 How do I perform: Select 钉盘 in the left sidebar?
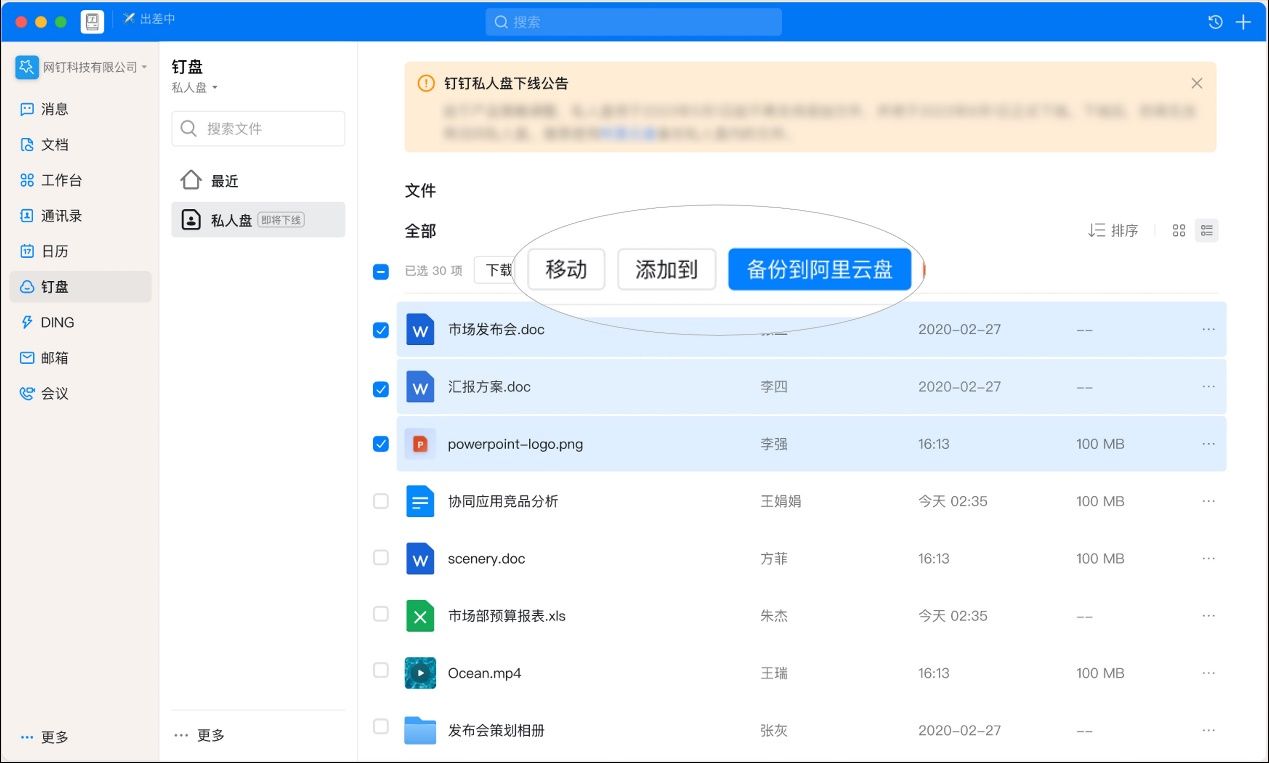tap(80, 287)
